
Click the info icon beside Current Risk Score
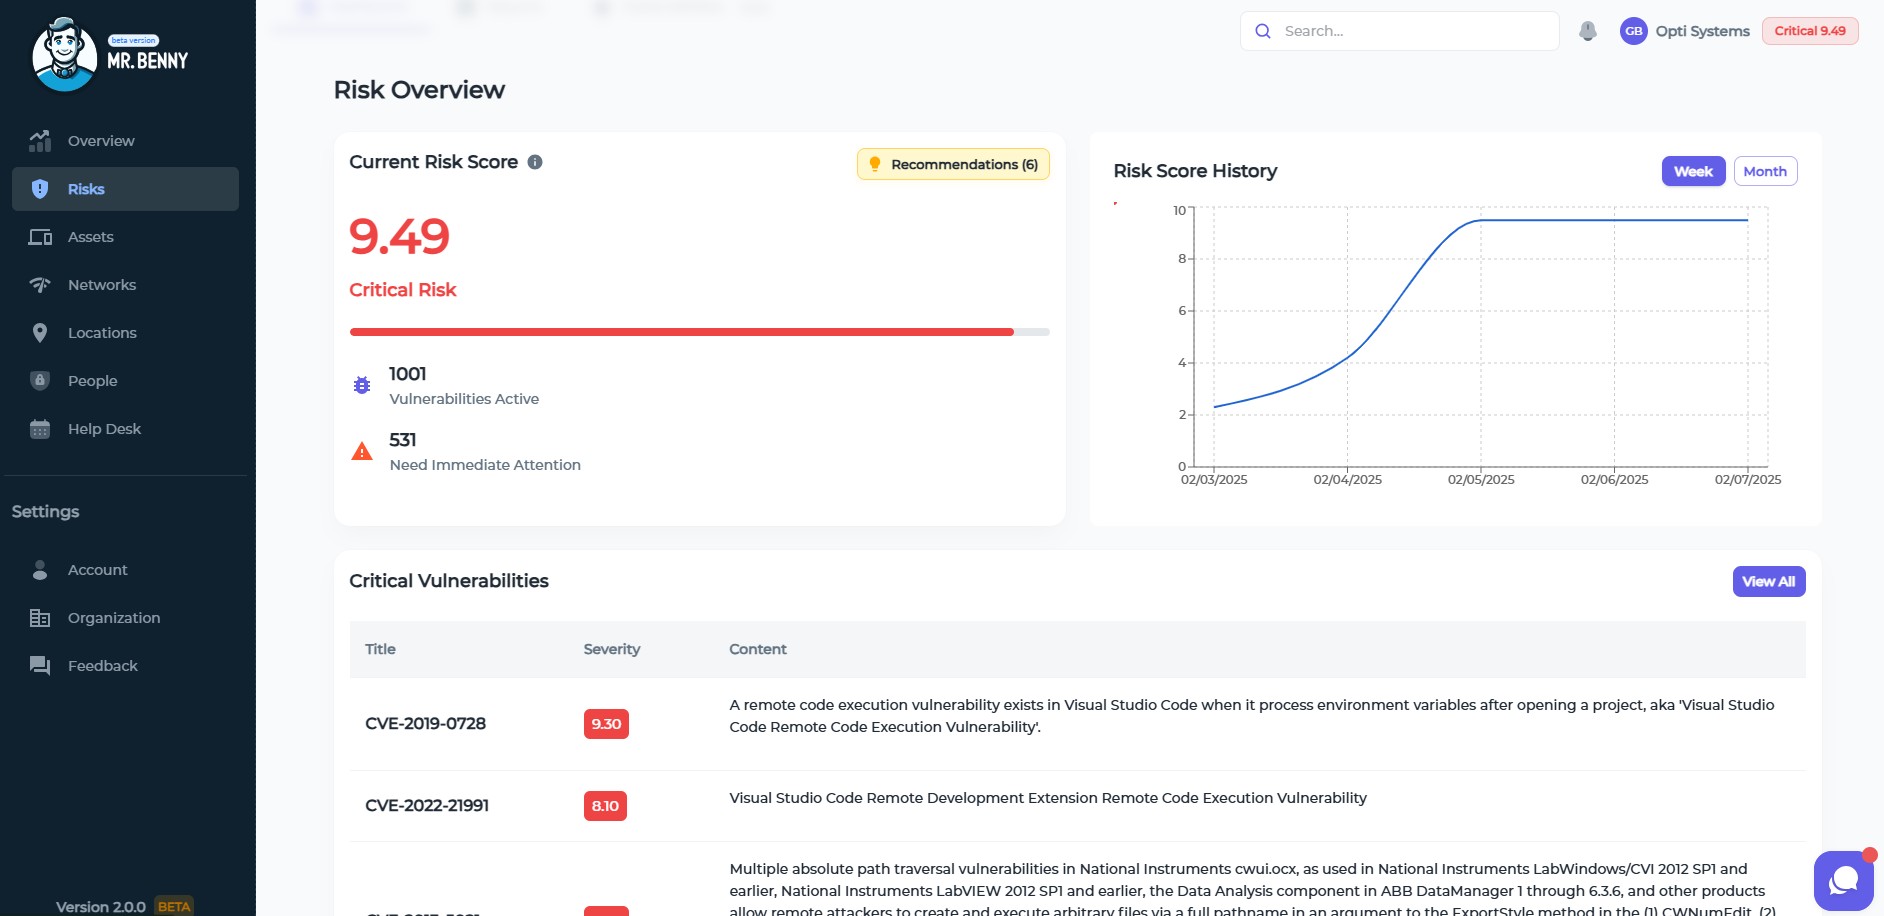(x=535, y=162)
